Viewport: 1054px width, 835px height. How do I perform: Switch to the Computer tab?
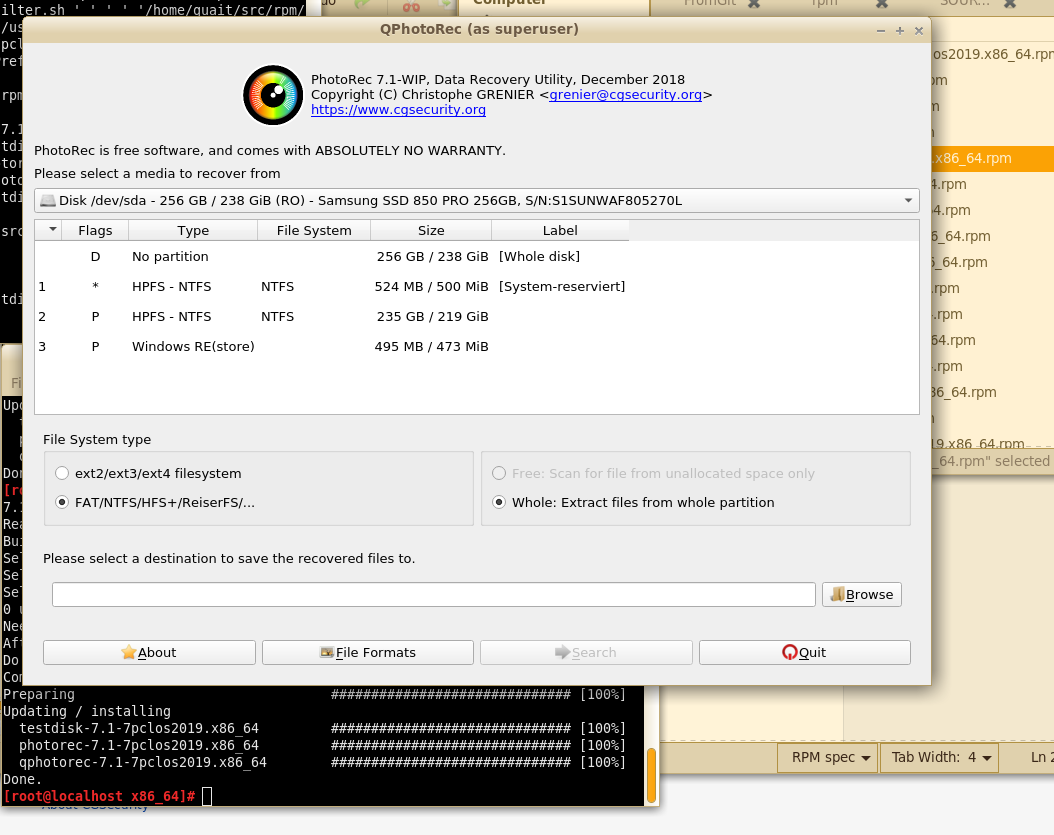(510, 3)
